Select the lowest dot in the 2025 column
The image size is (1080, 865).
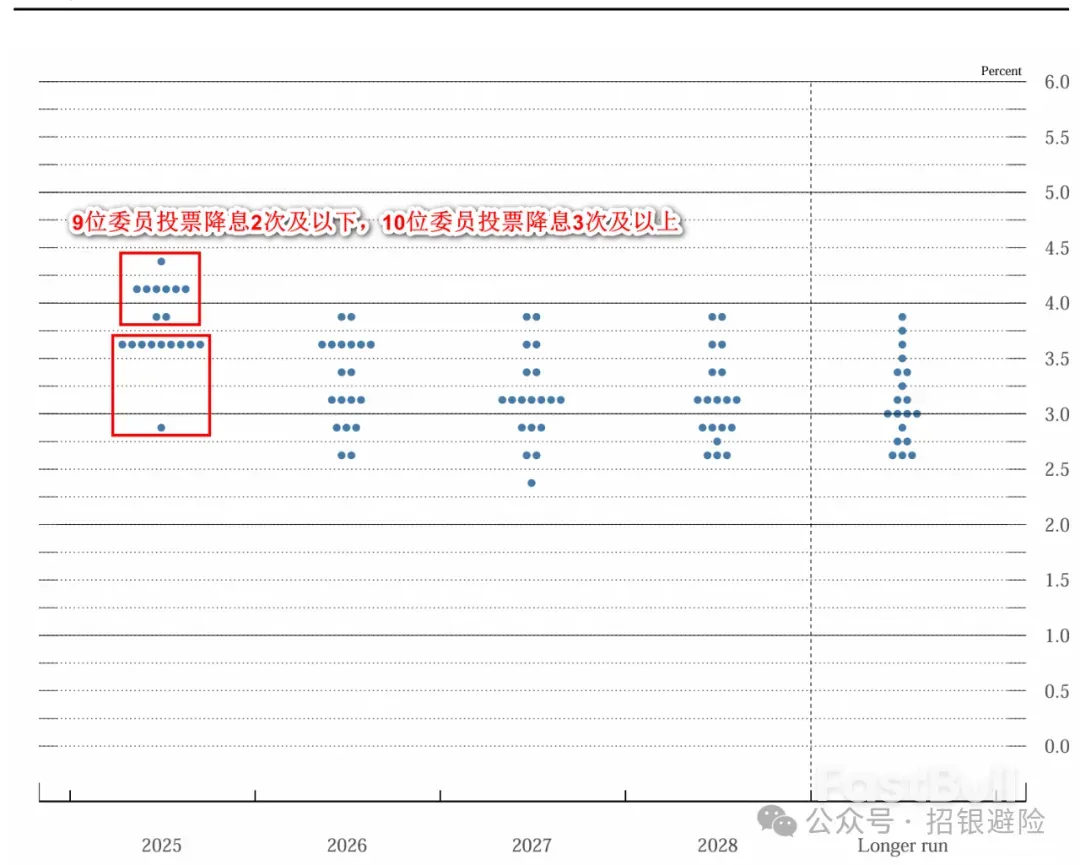(x=161, y=428)
